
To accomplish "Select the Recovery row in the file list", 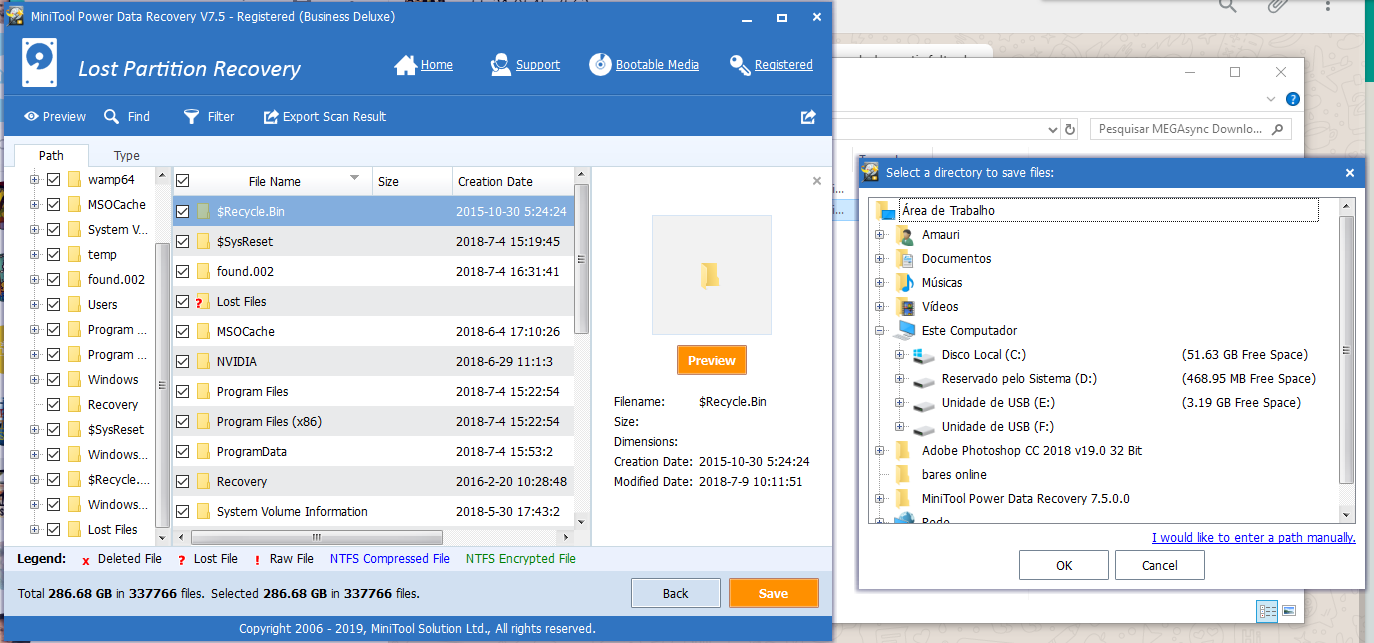I will (x=374, y=481).
